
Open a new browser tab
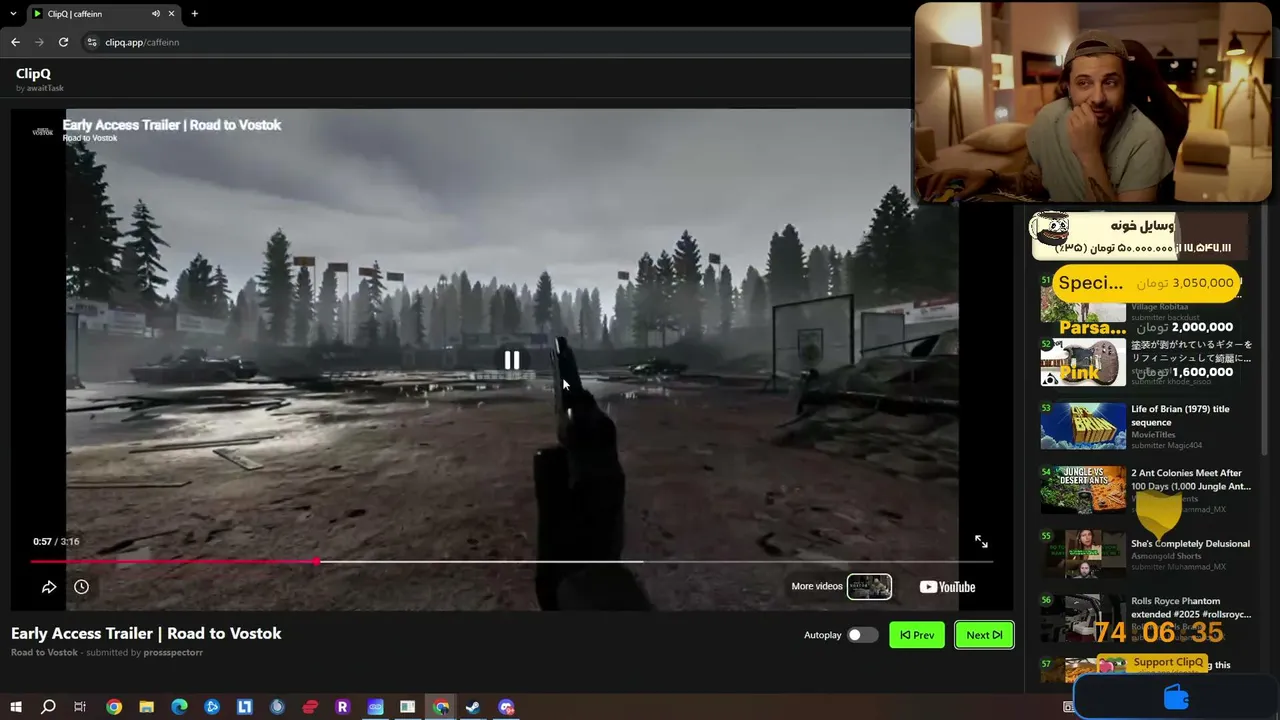[x=194, y=14]
